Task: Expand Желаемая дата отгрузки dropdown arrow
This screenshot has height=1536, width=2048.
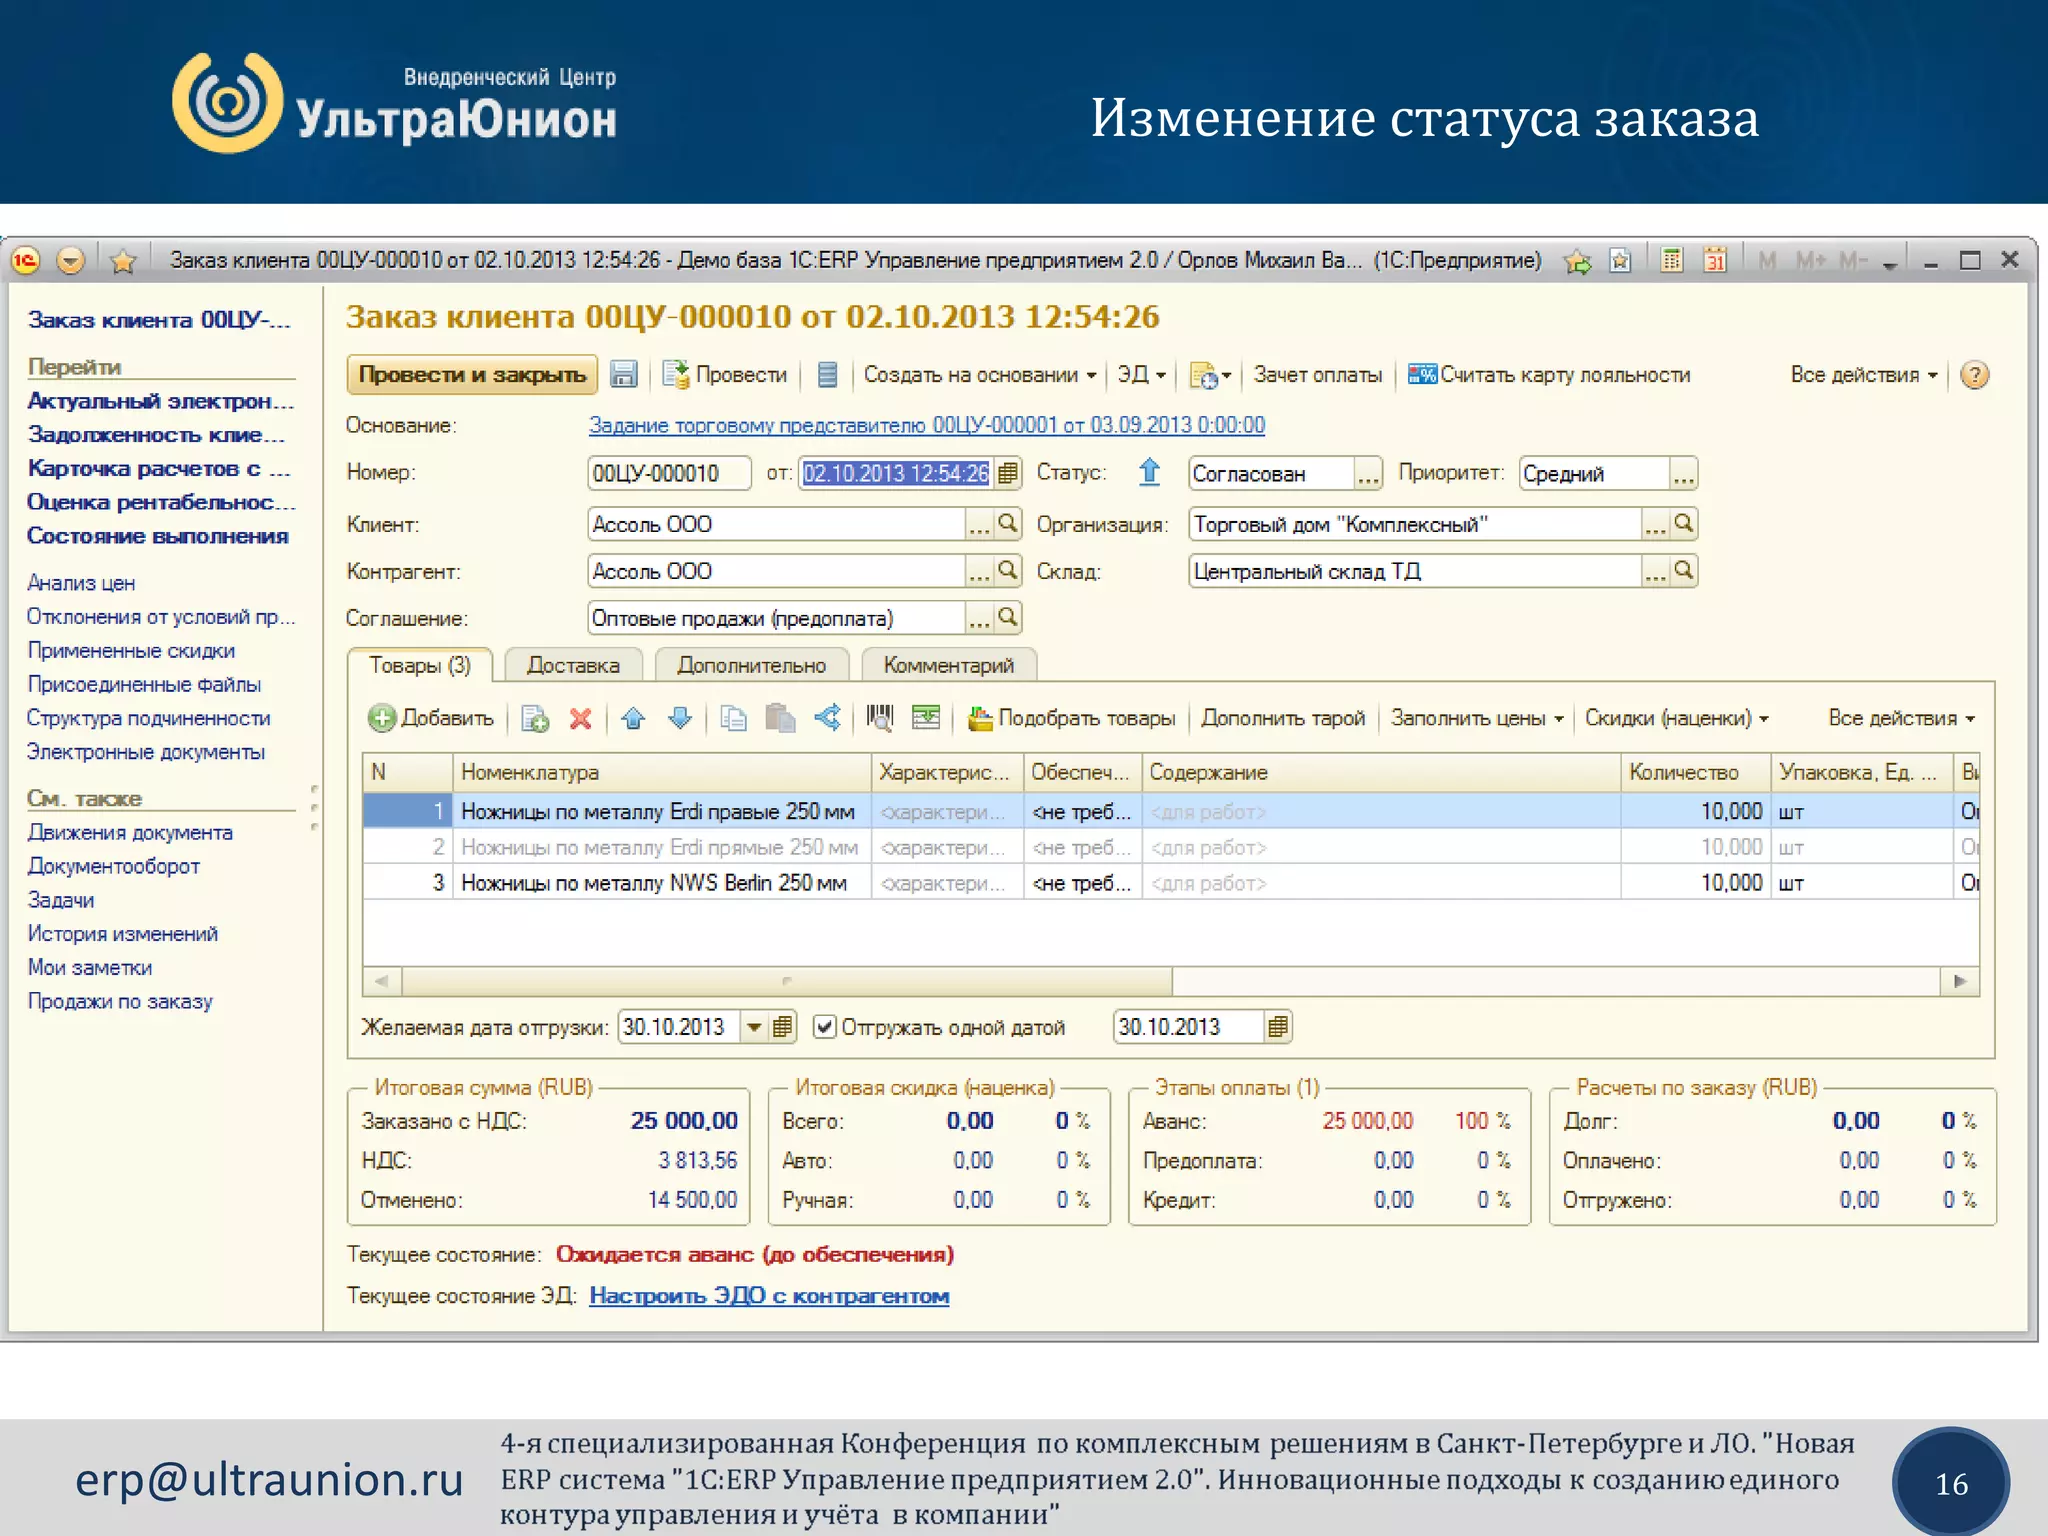Action: pos(754,1027)
